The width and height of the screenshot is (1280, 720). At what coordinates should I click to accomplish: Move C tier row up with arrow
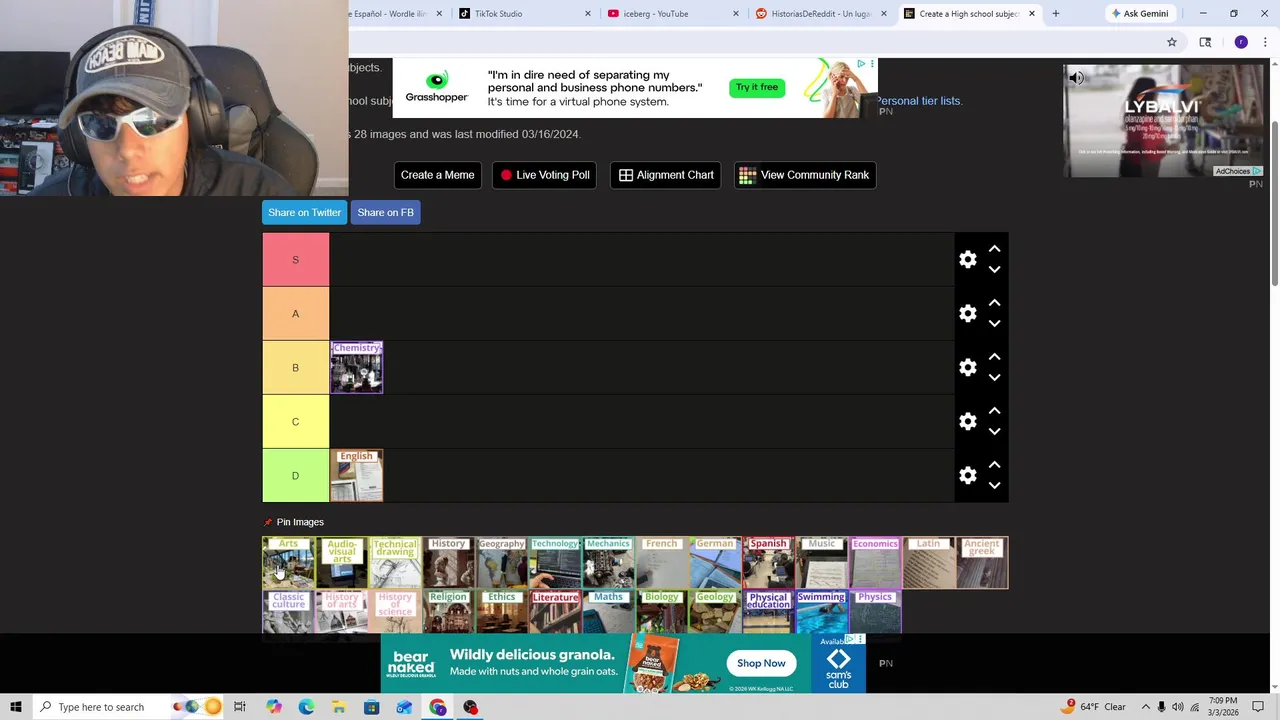[994, 411]
